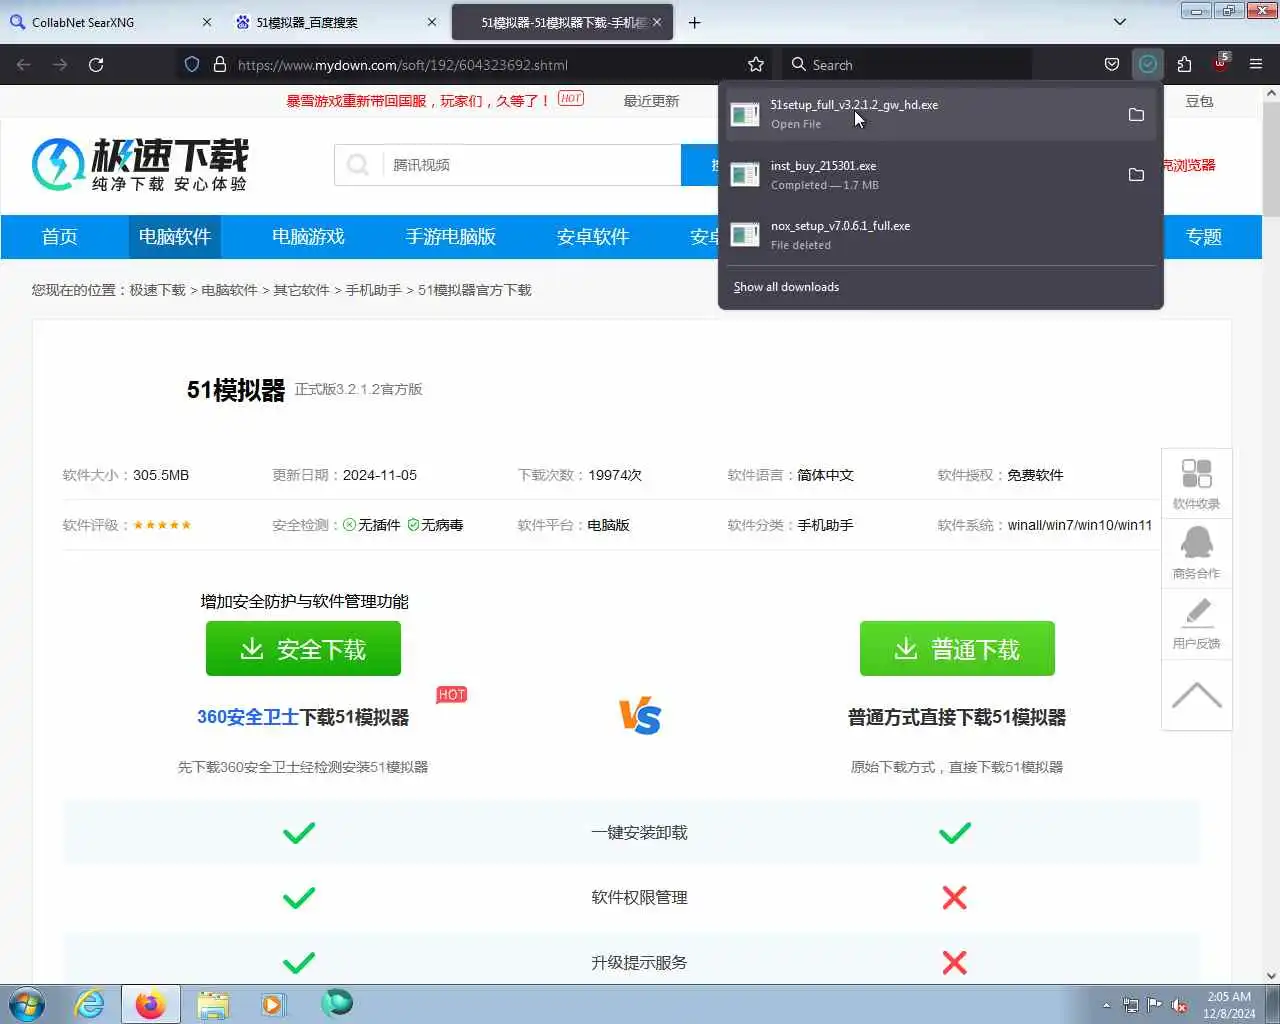This screenshot has width=1280, height=1024.
Task: Show hidden tray icons arrow
Action: point(1106,1005)
